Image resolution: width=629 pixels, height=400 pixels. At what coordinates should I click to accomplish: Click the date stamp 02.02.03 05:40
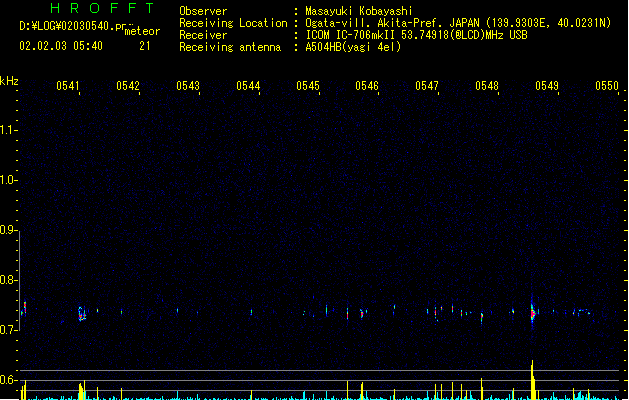(x=61, y=46)
